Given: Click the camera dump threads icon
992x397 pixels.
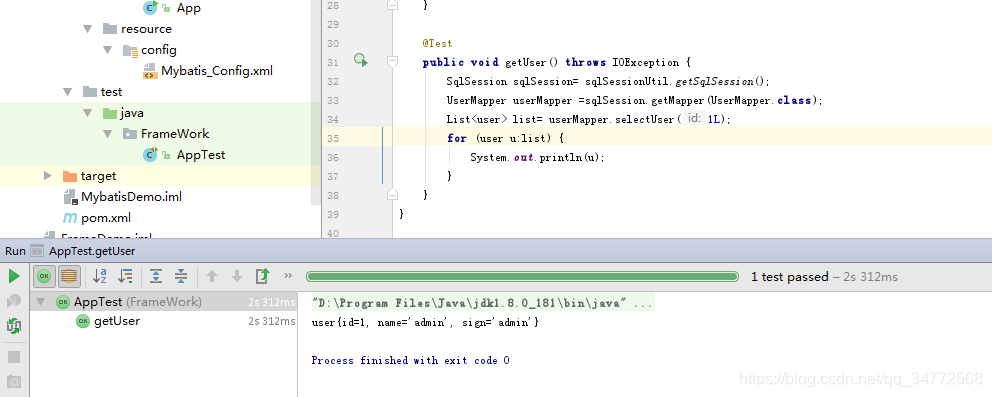Looking at the screenshot, I should pos(14,382).
